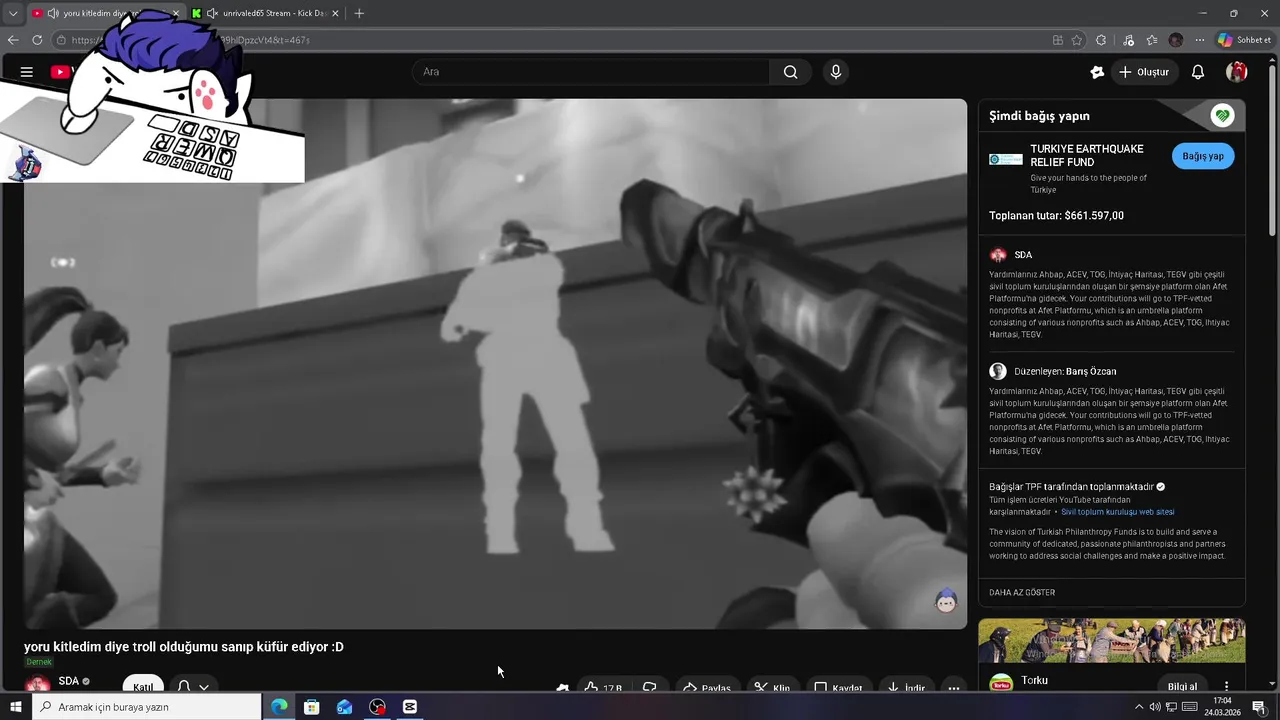This screenshot has width=1280, height=720.
Task: Click the Oluştur create button
Action: coord(1145,72)
